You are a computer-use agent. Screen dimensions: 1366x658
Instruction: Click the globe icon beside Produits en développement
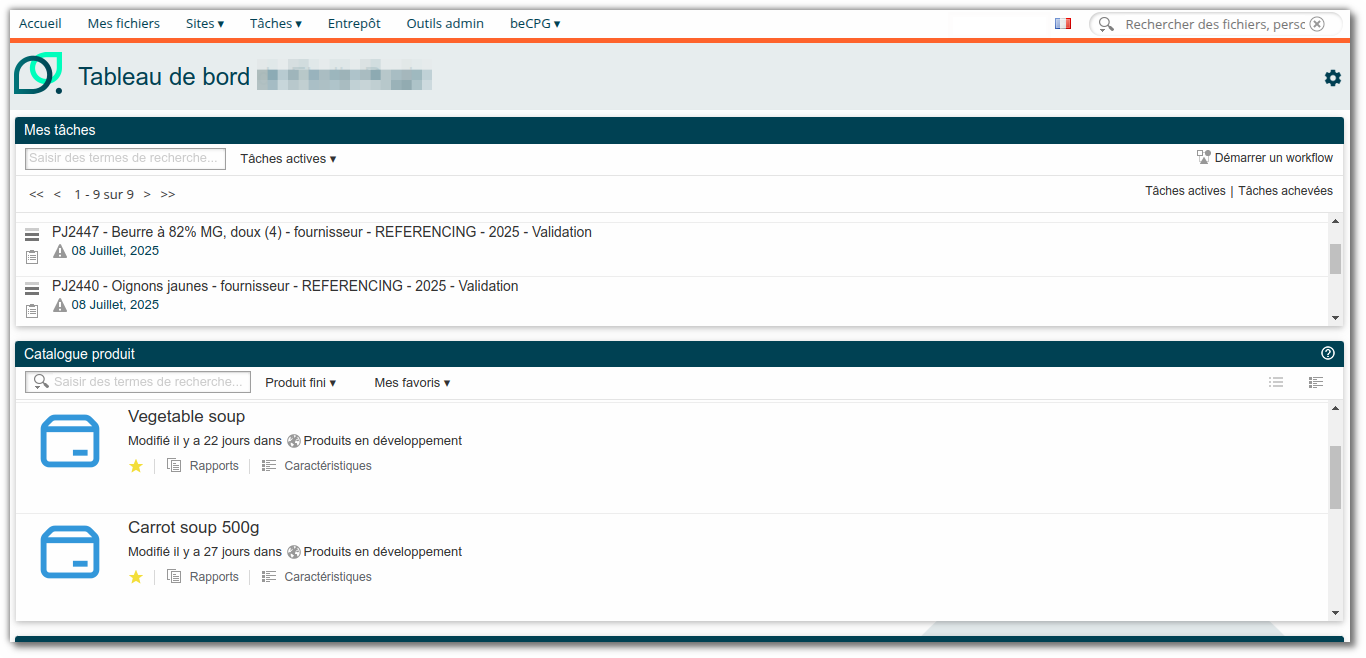pos(293,440)
